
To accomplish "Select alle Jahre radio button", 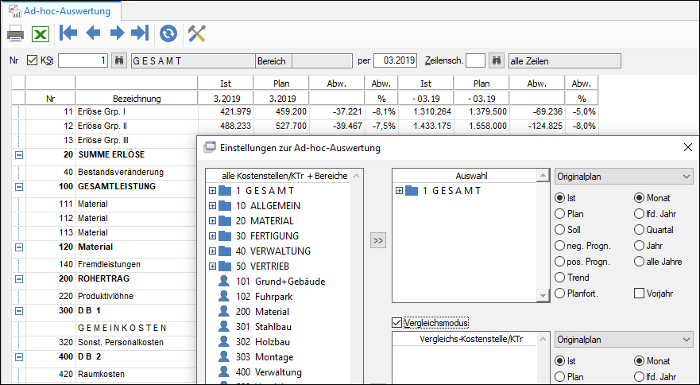I will (x=639, y=262).
